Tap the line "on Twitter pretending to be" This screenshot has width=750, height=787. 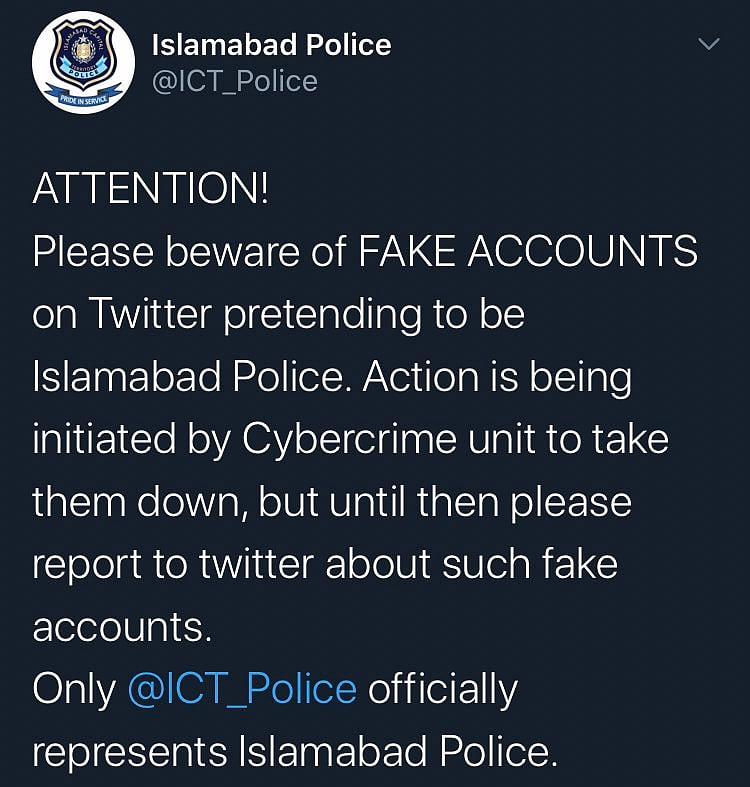(x=278, y=315)
